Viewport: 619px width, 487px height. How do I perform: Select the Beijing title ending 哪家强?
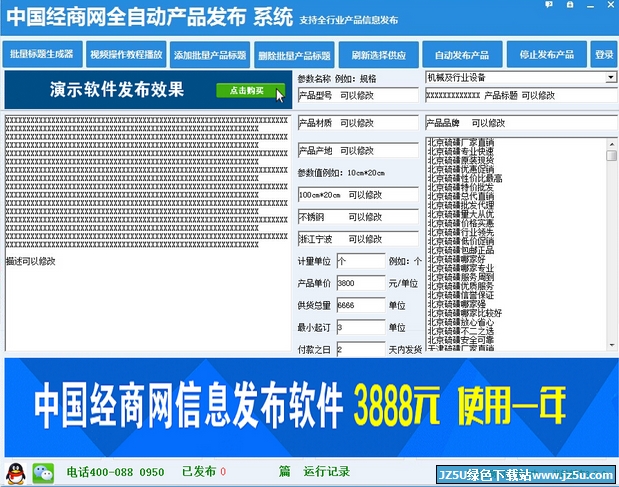(x=457, y=304)
